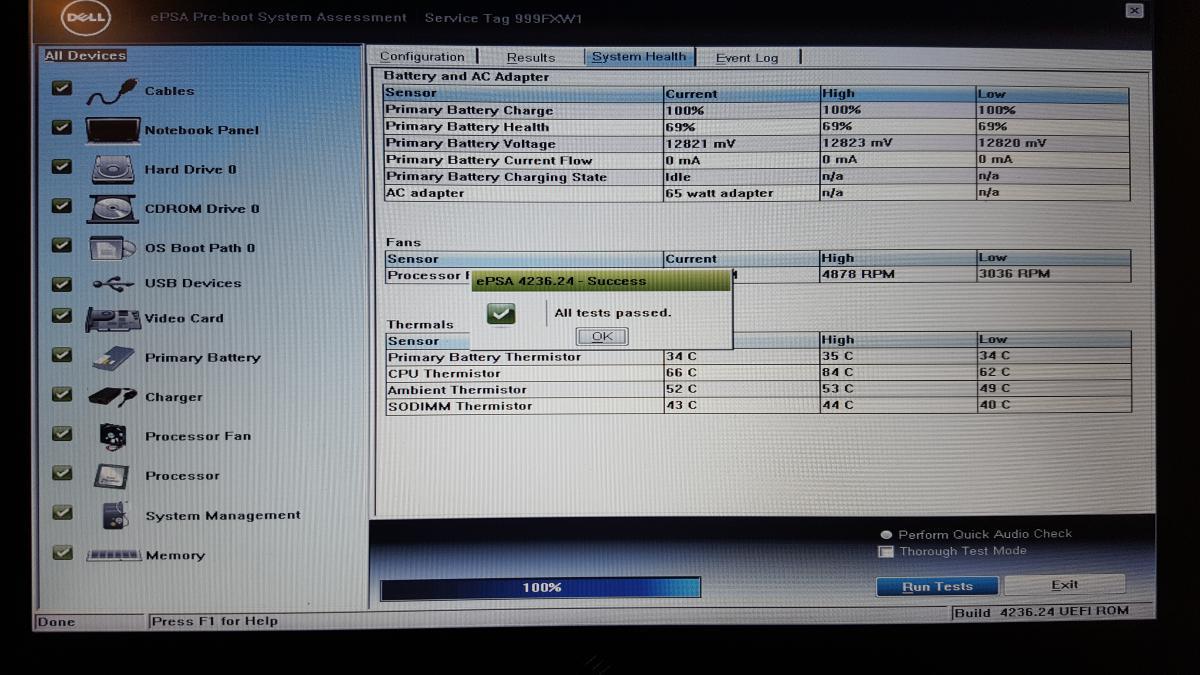Click the Memory module icon

(x=112, y=555)
